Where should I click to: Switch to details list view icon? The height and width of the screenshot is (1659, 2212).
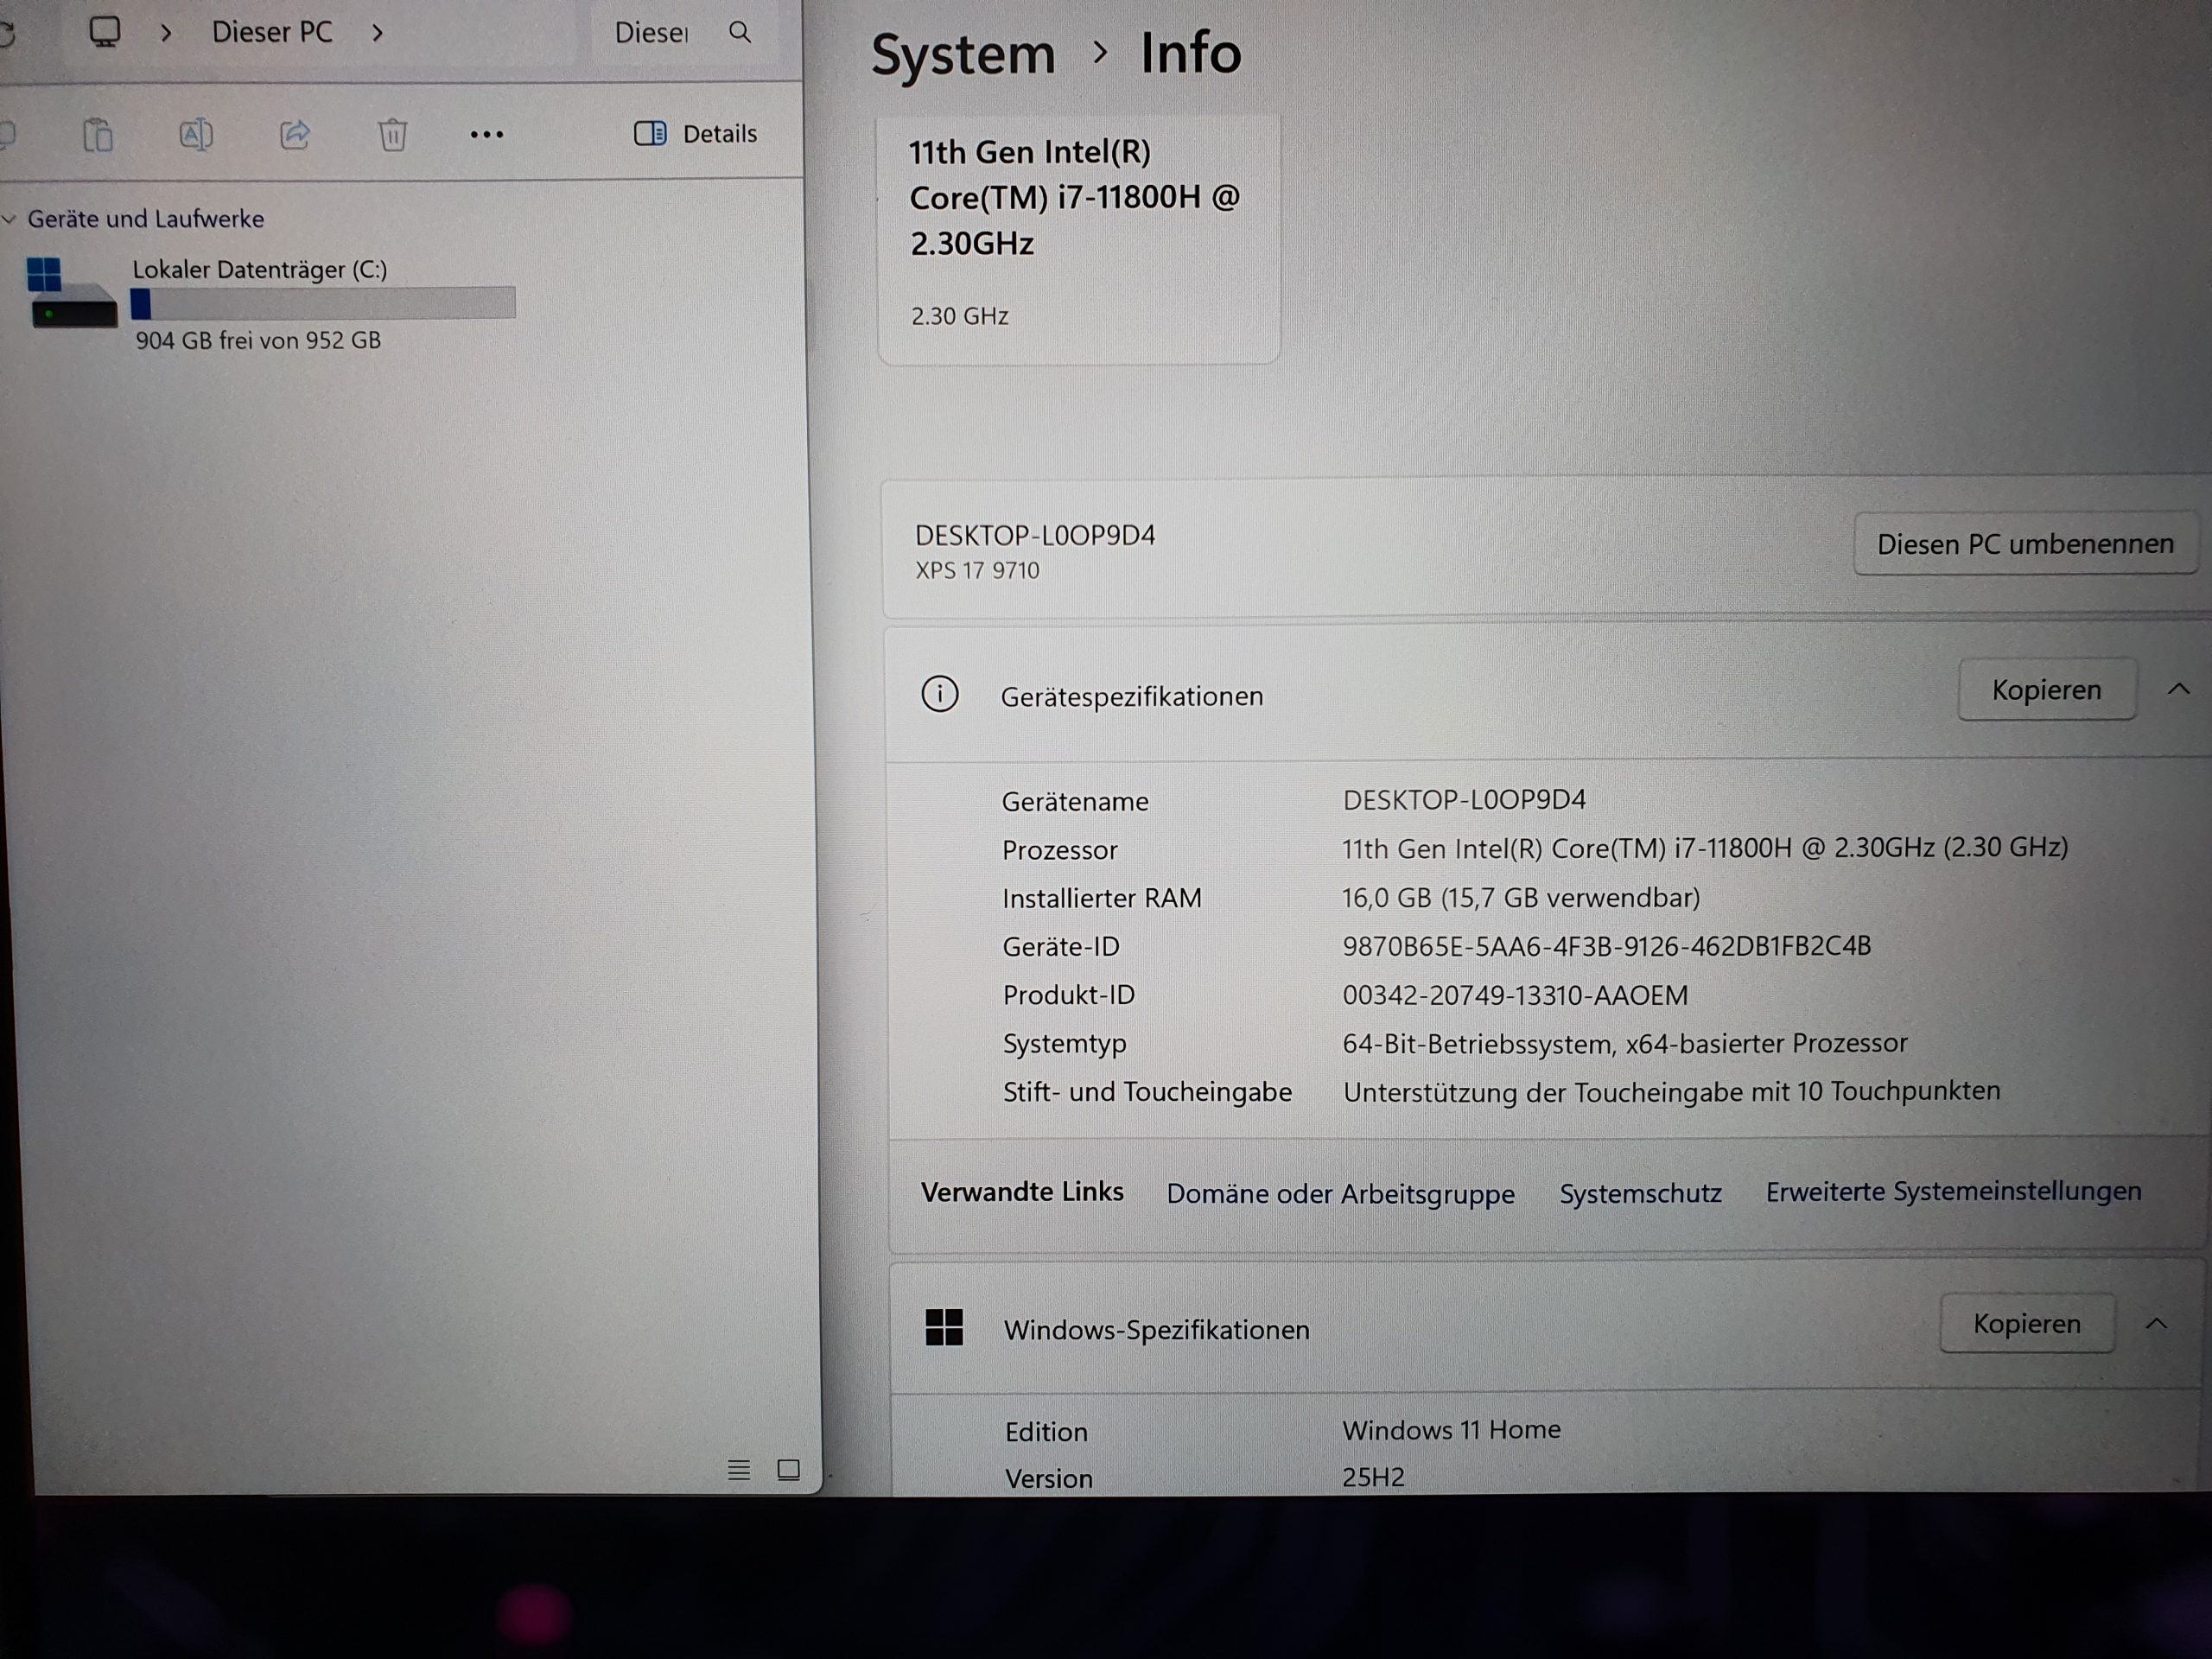click(x=738, y=1469)
